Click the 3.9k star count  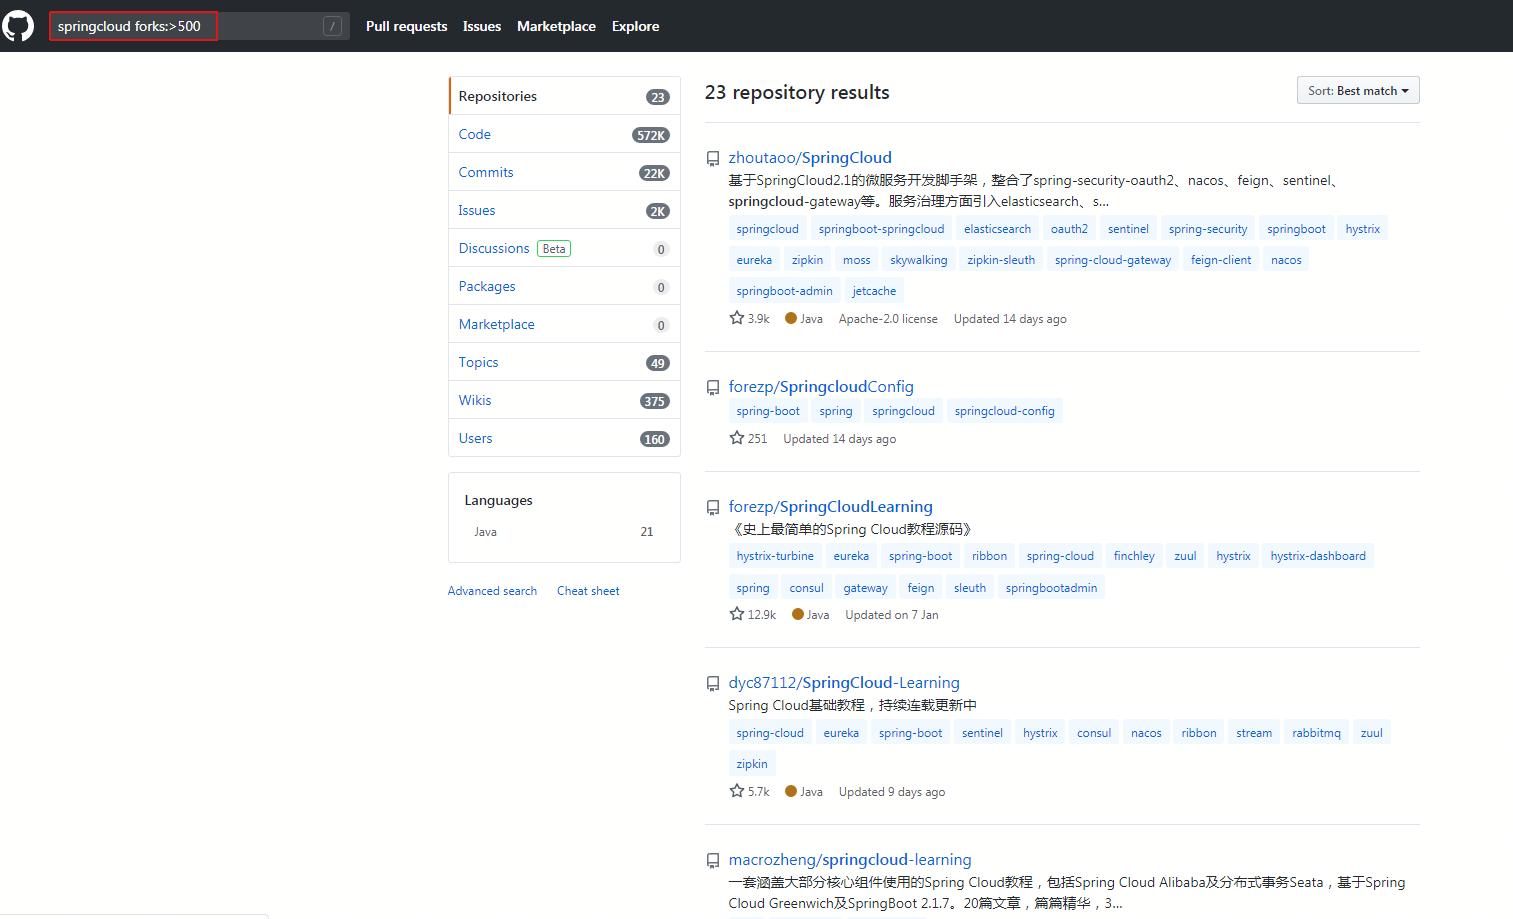pos(750,319)
